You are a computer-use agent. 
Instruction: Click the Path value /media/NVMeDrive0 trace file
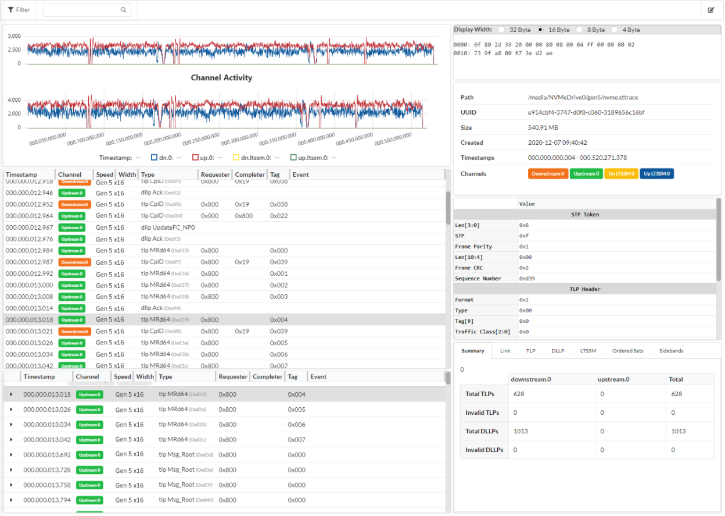tap(583, 98)
